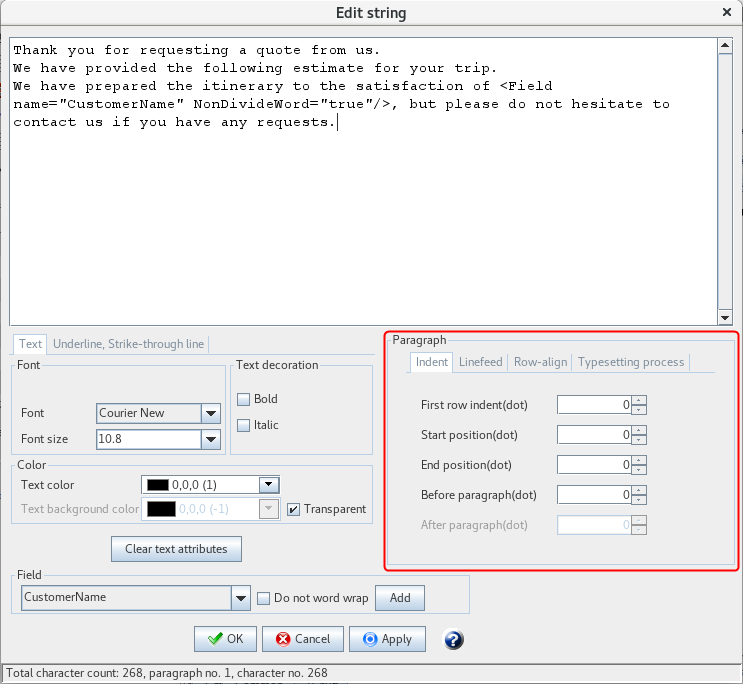The height and width of the screenshot is (684, 743).
Task: Decrease the Before paragraph spinner value
Action: point(640,500)
